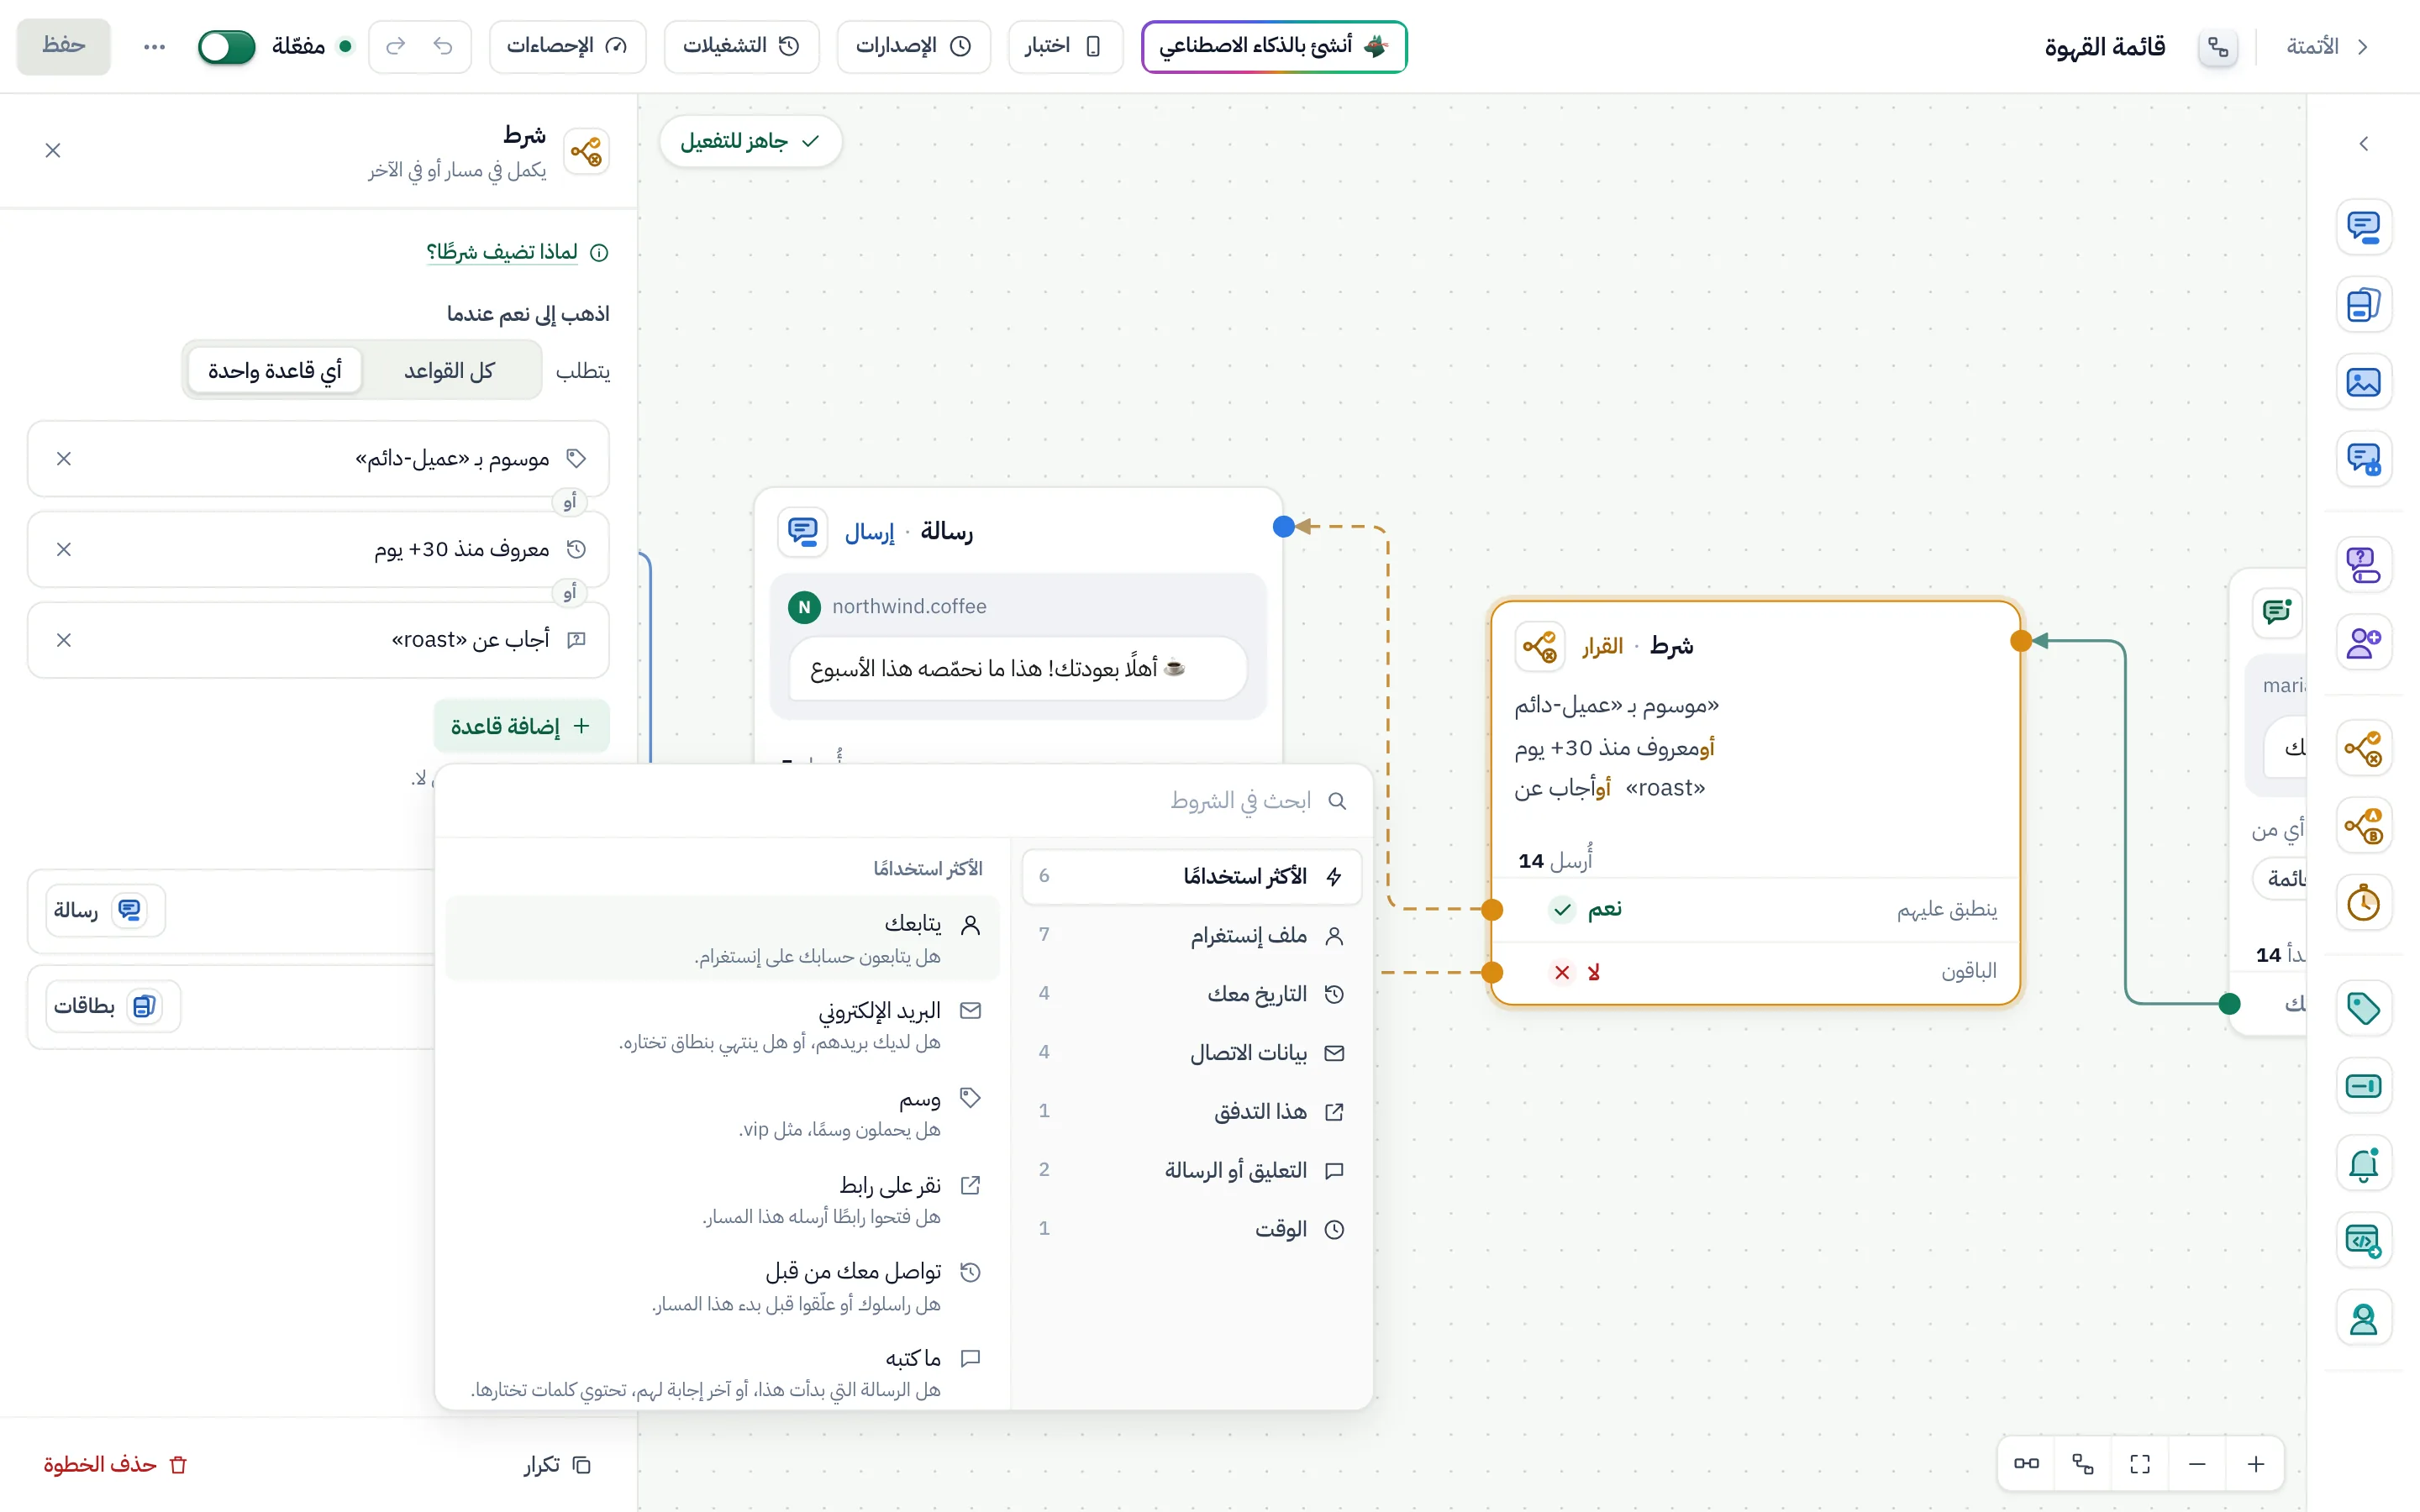2420x1512 pixels.
Task: Close the شرط condition panel
Action: point(53,150)
